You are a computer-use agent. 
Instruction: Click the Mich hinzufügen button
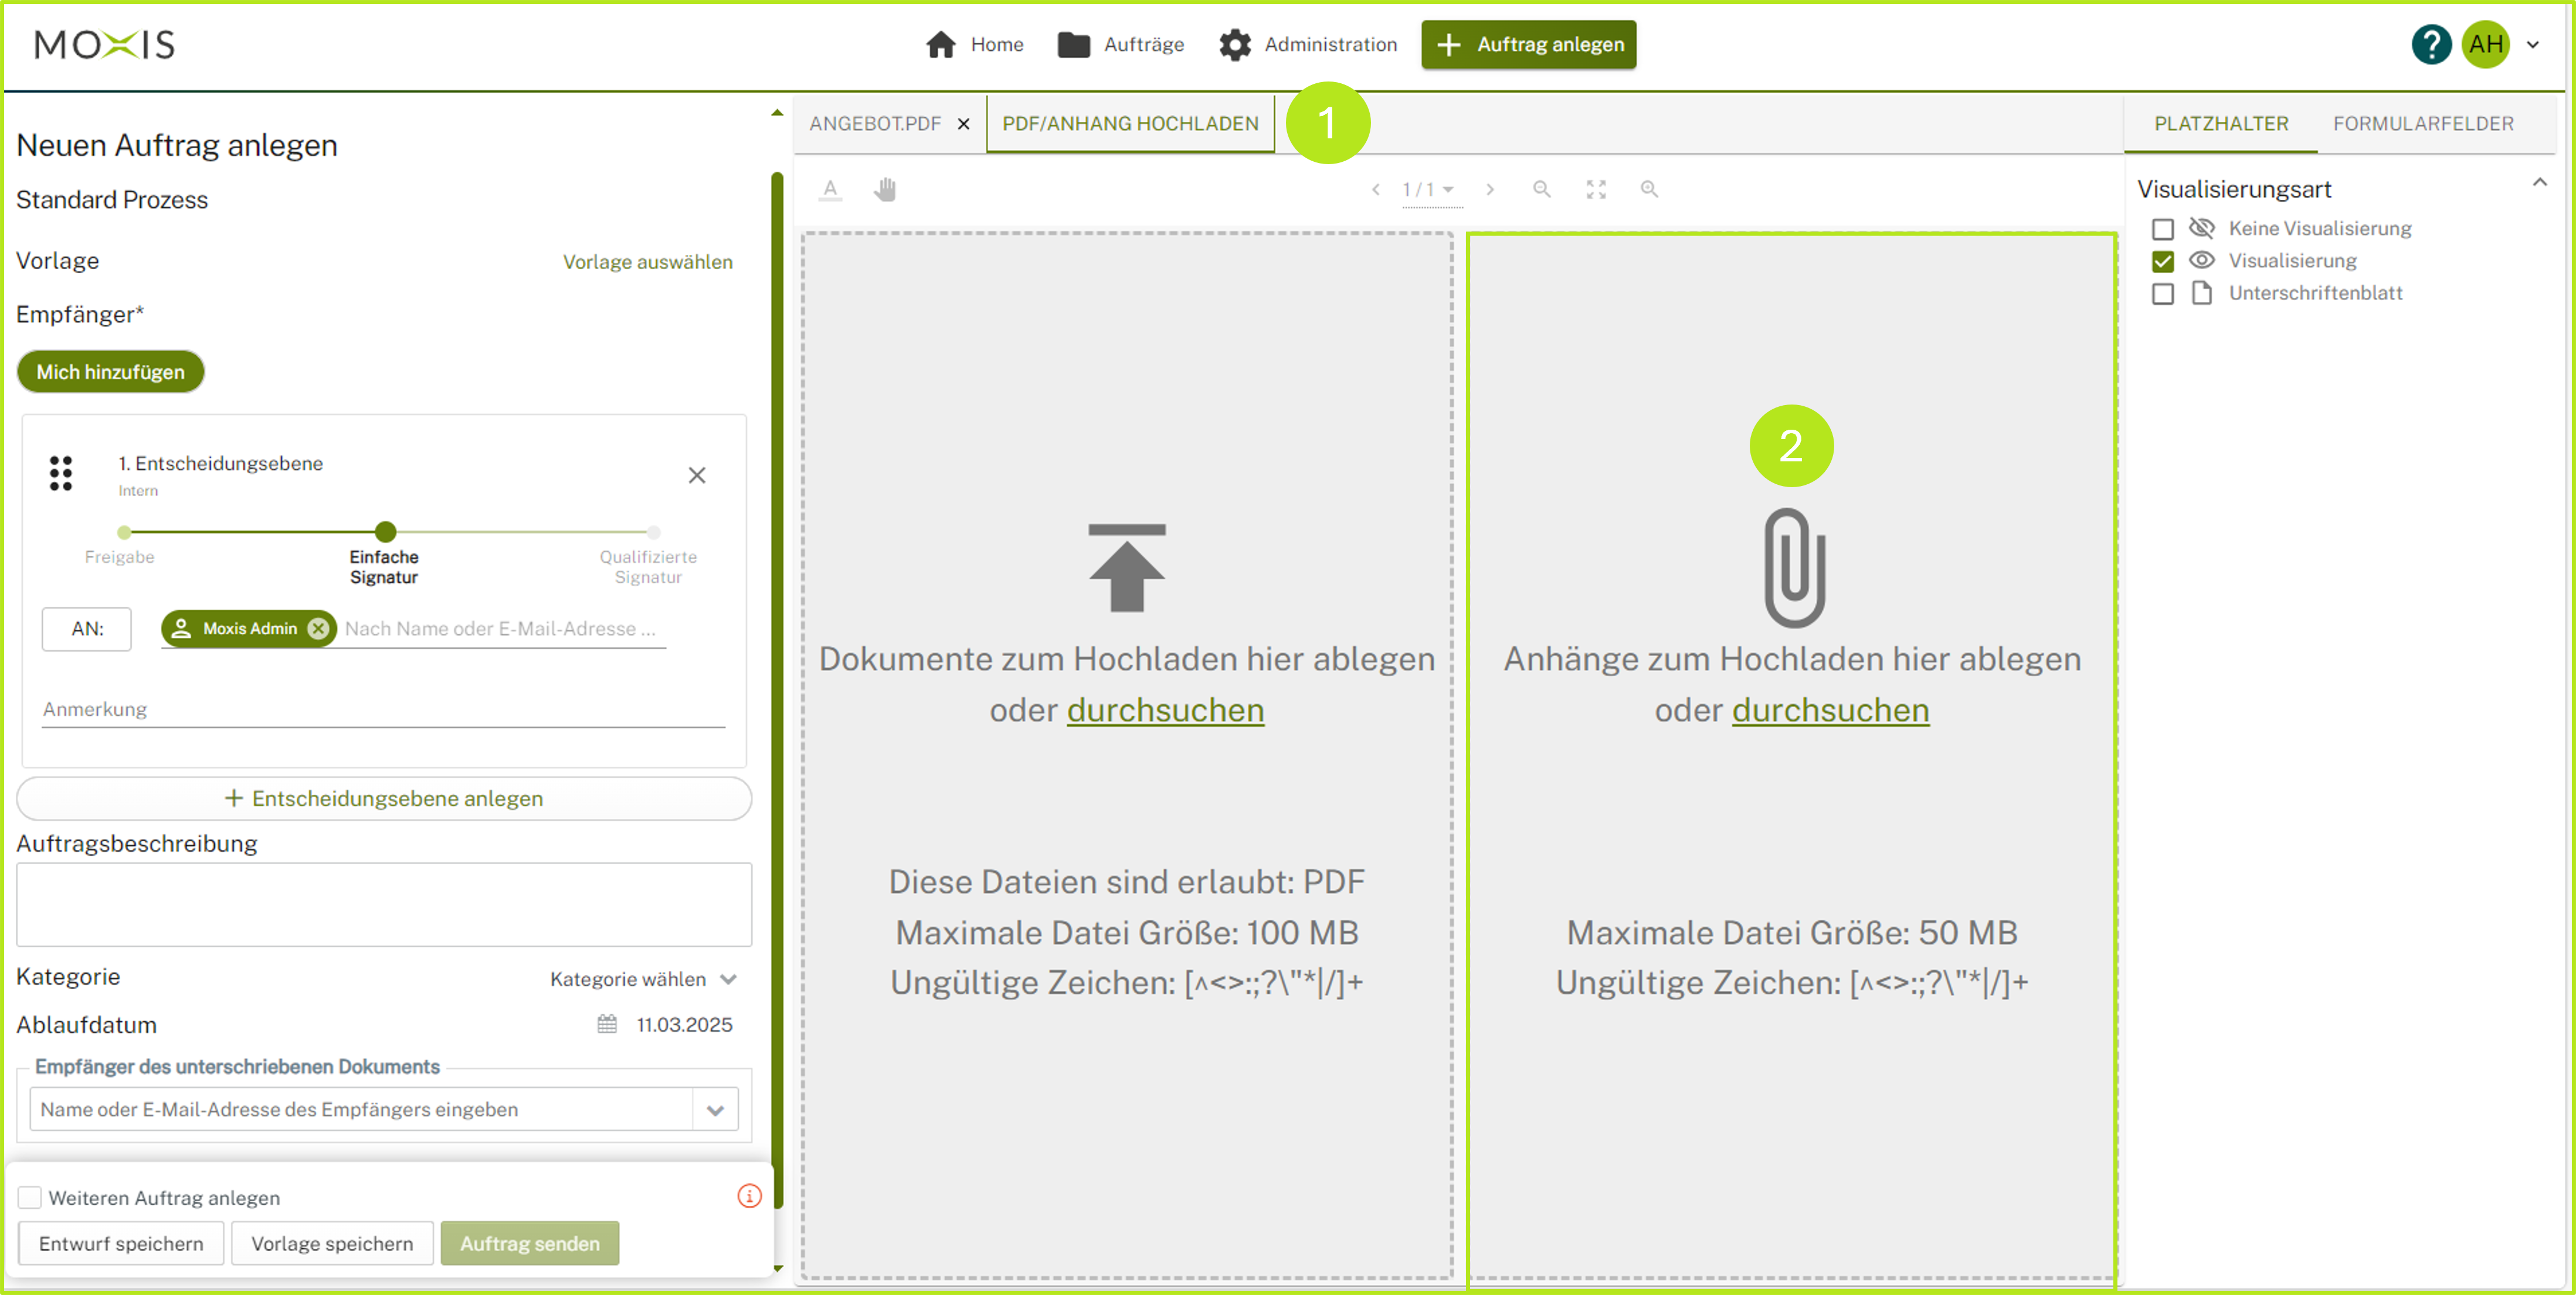(x=110, y=372)
